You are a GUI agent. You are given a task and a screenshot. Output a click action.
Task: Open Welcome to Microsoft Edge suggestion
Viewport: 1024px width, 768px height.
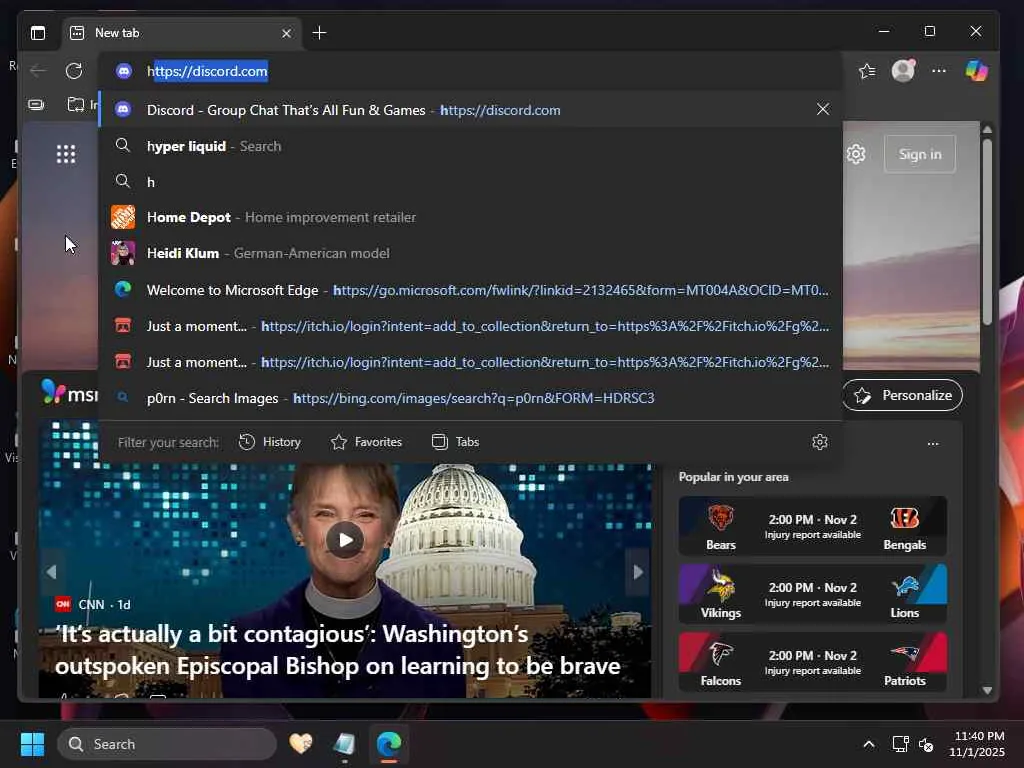click(470, 290)
